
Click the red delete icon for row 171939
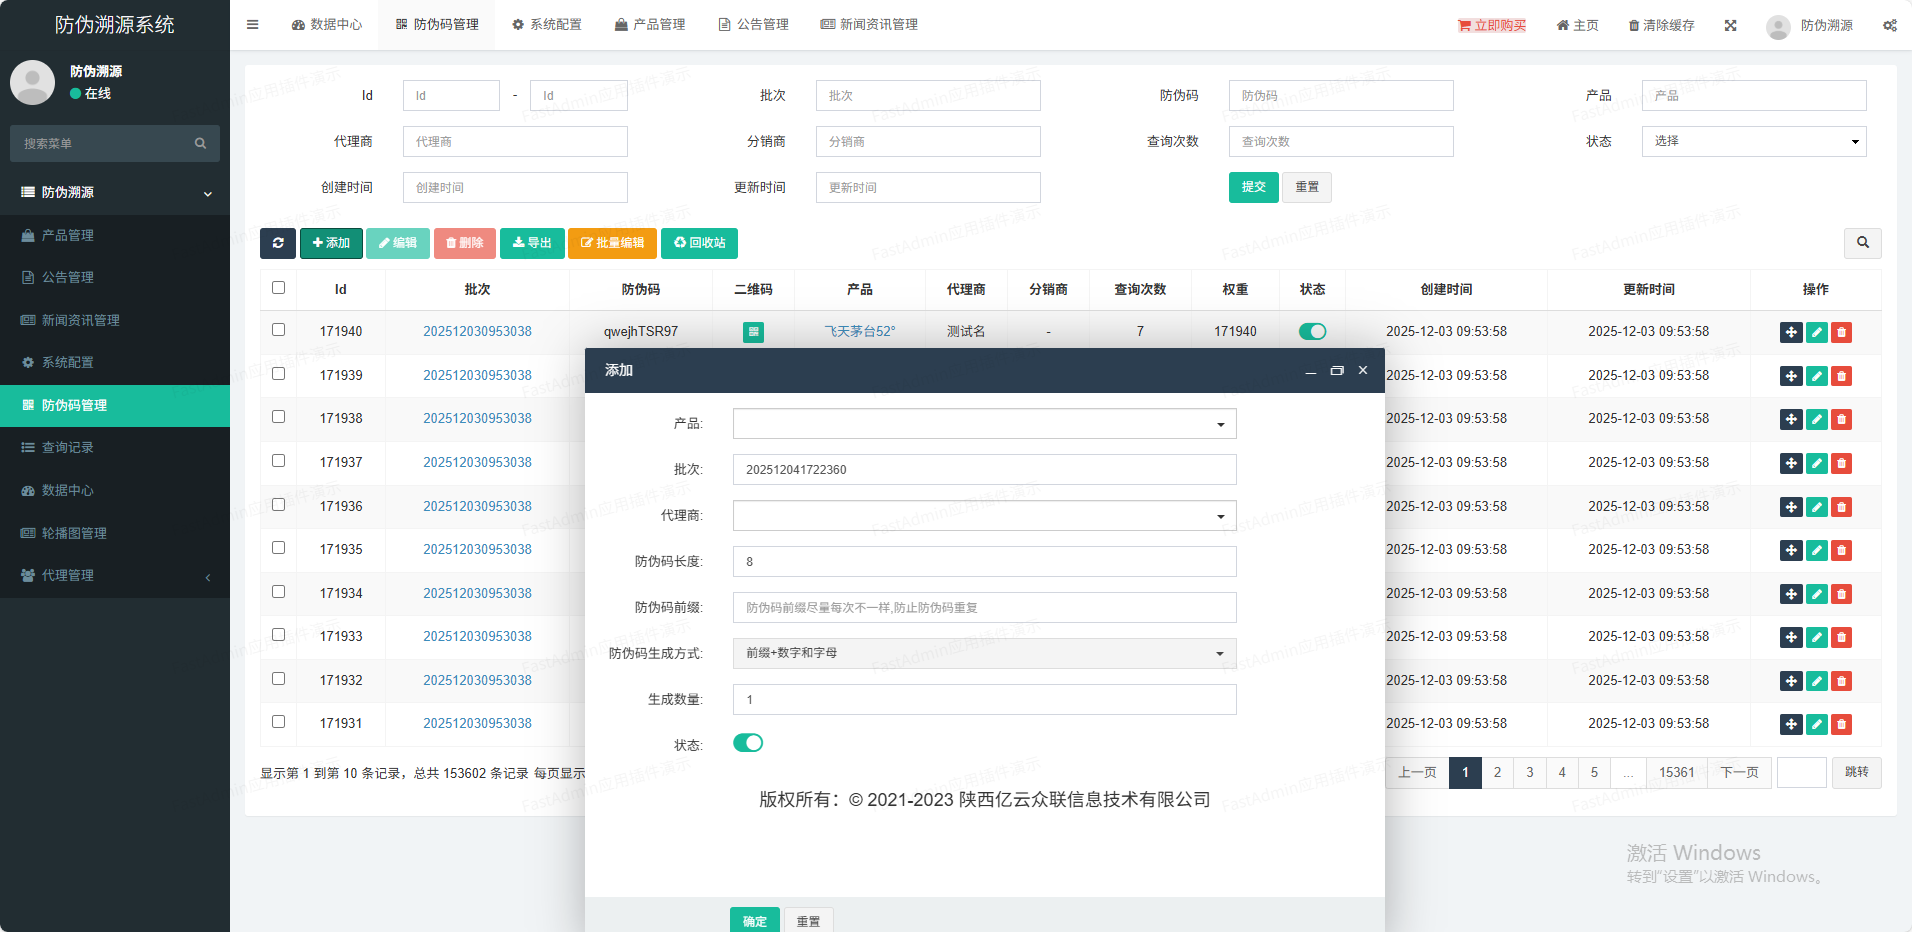[x=1841, y=376]
